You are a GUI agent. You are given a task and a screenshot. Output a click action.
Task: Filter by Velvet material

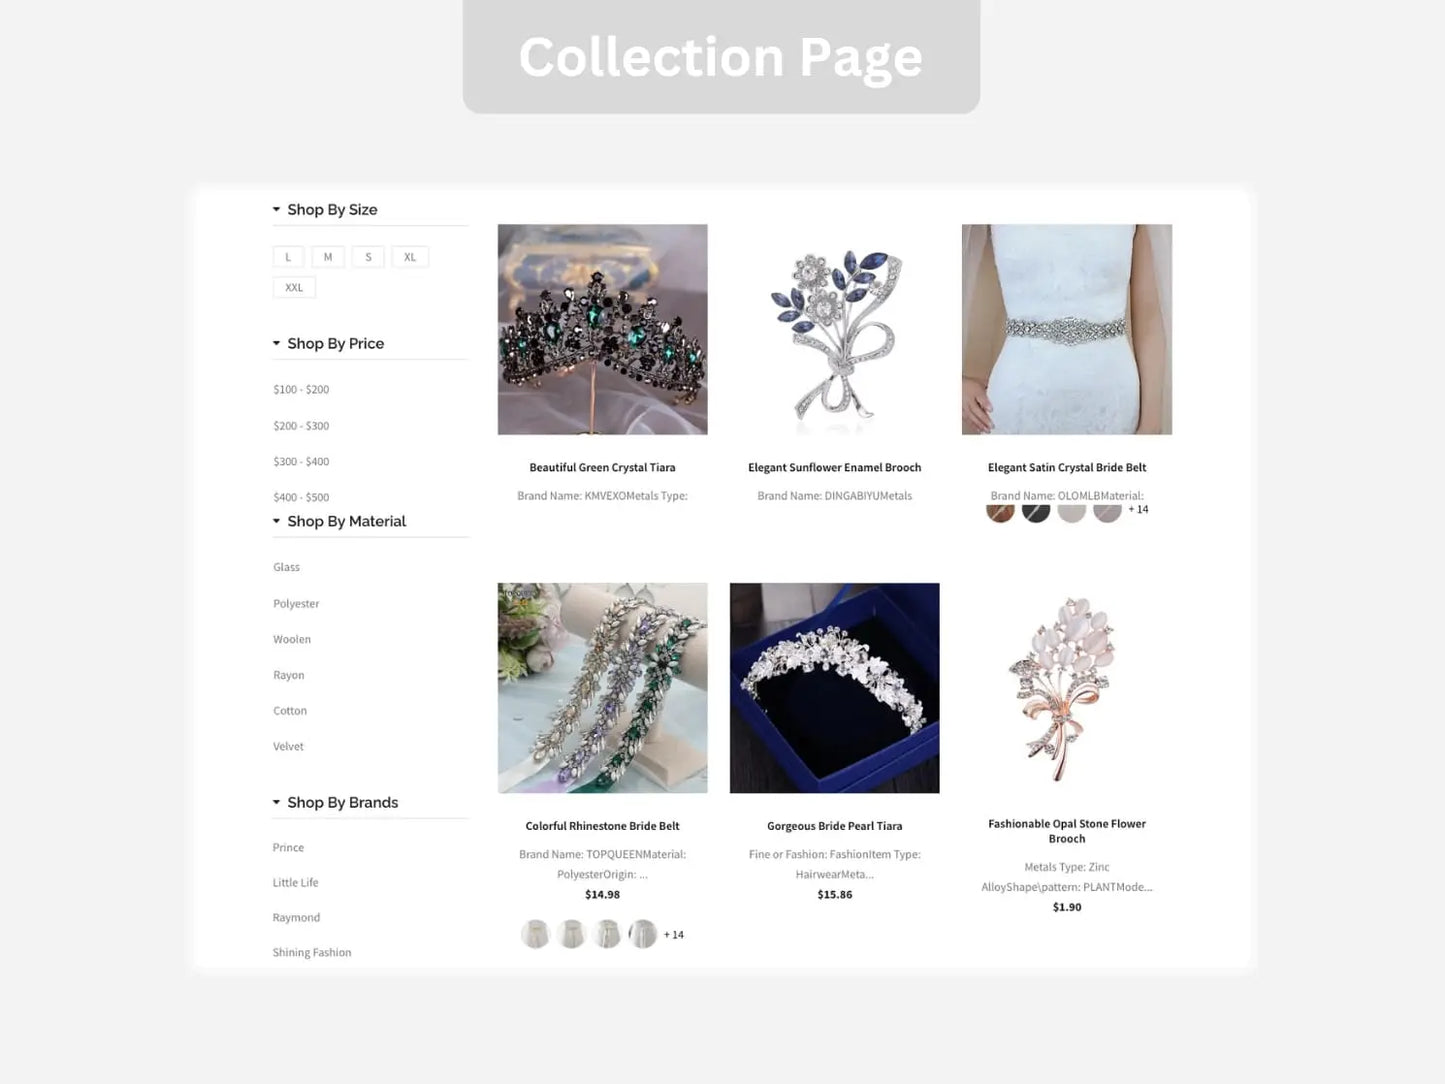(x=288, y=746)
